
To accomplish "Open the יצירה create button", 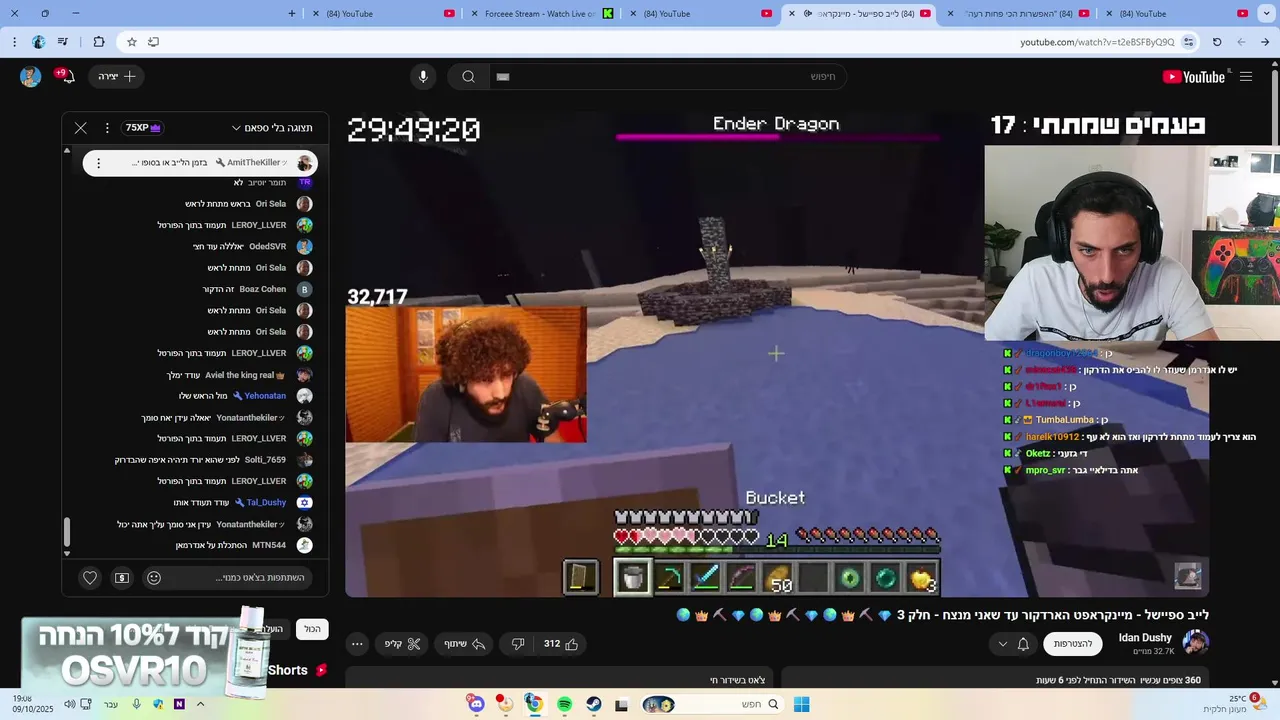I will [117, 77].
